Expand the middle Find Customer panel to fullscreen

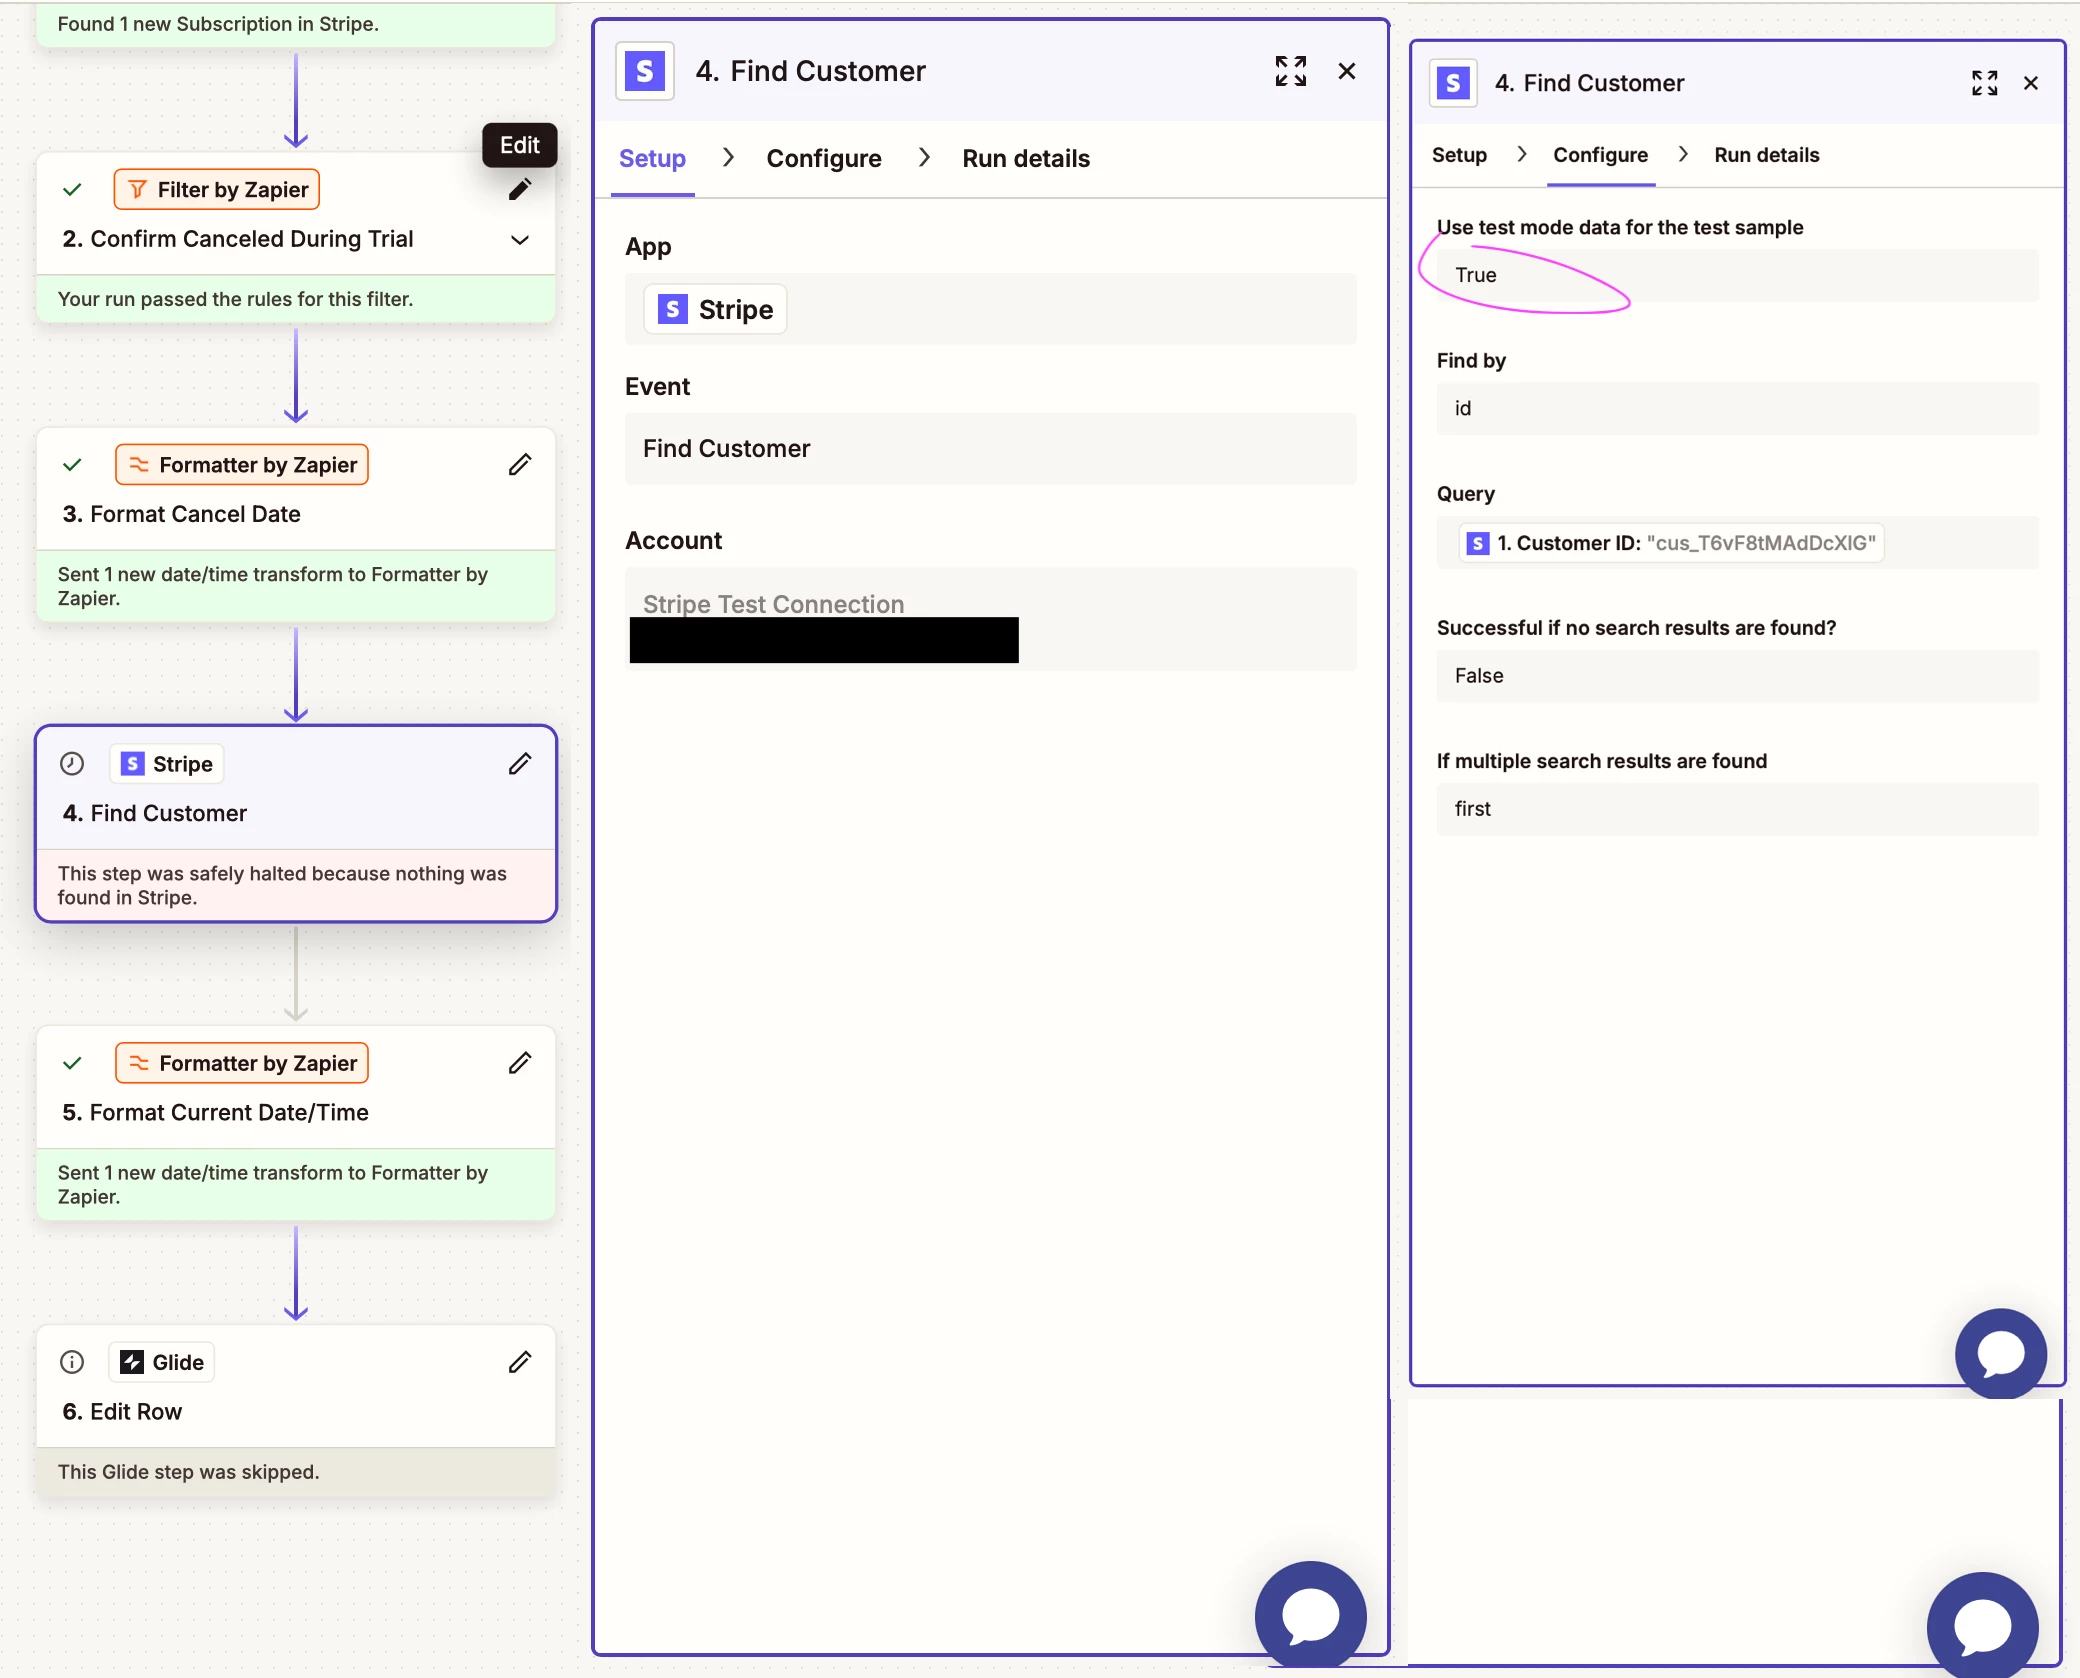point(1290,71)
